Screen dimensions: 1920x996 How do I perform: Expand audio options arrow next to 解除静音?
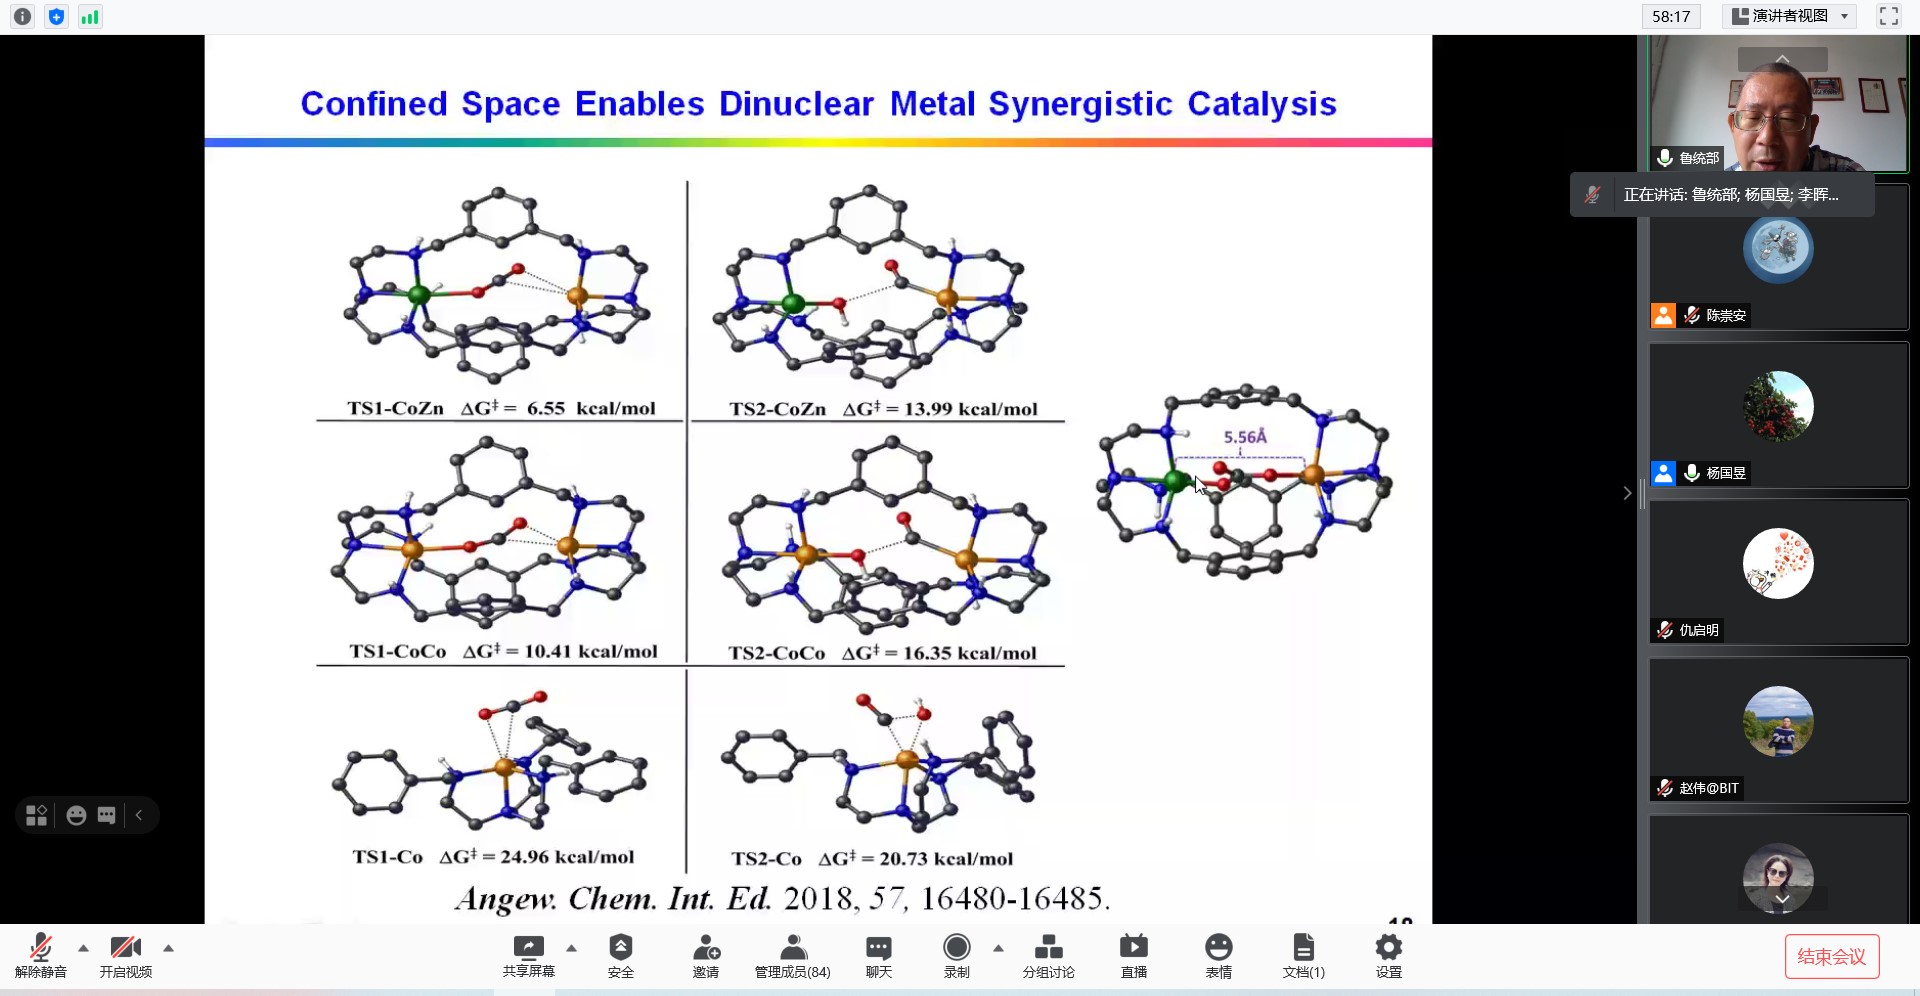tap(83, 948)
